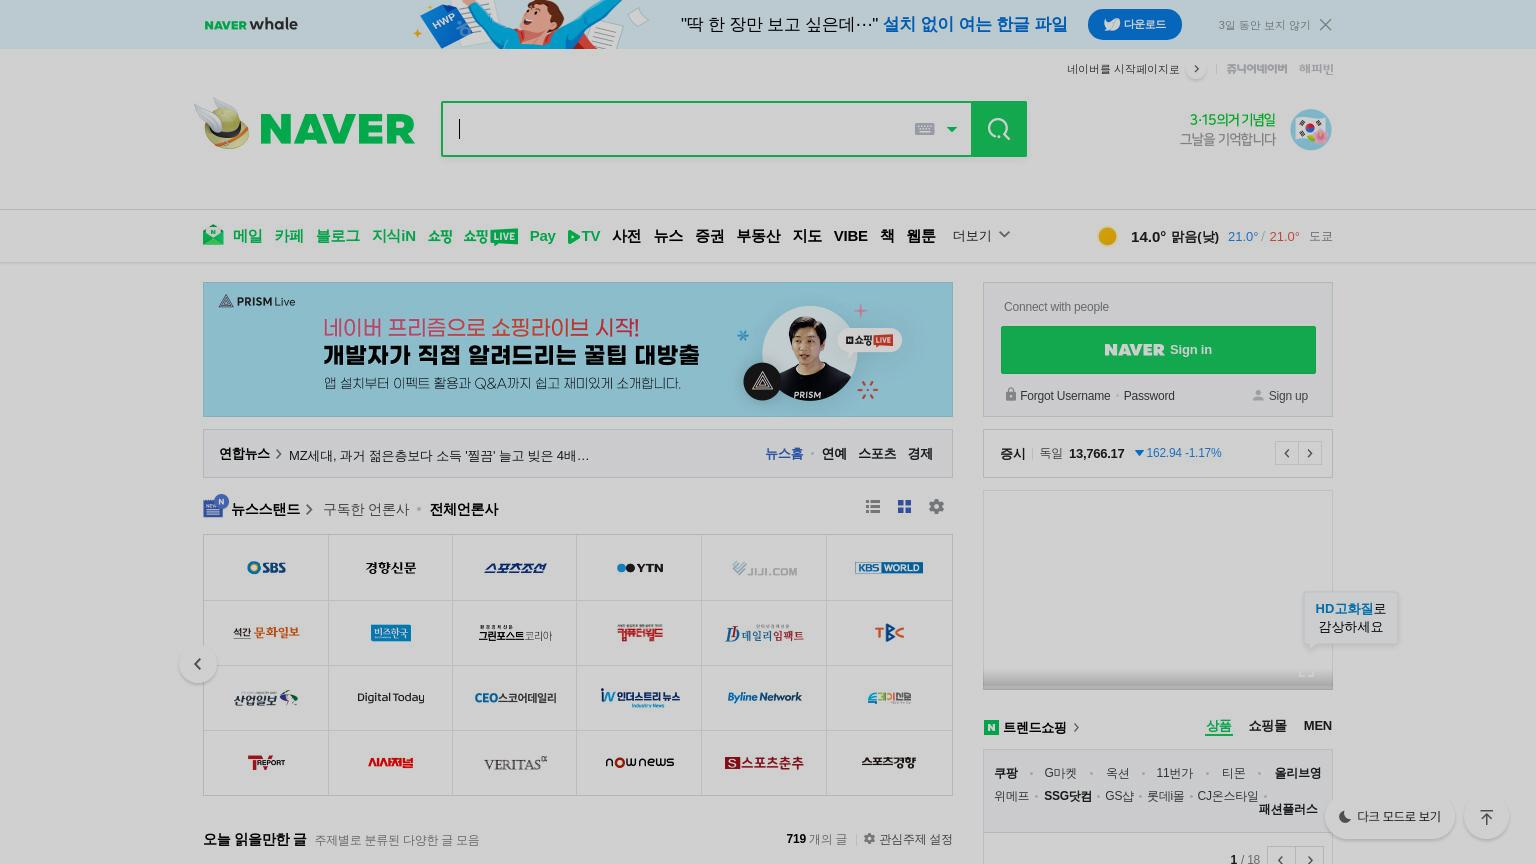Viewport: 1536px width, 864px height.
Task: Click Sign up link
Action: 1288,396
